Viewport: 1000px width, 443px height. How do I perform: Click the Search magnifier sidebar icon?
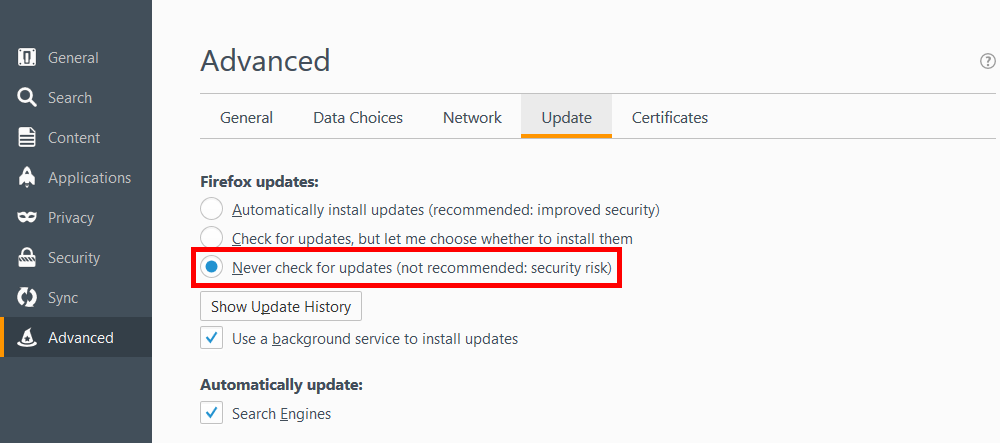click(28, 98)
